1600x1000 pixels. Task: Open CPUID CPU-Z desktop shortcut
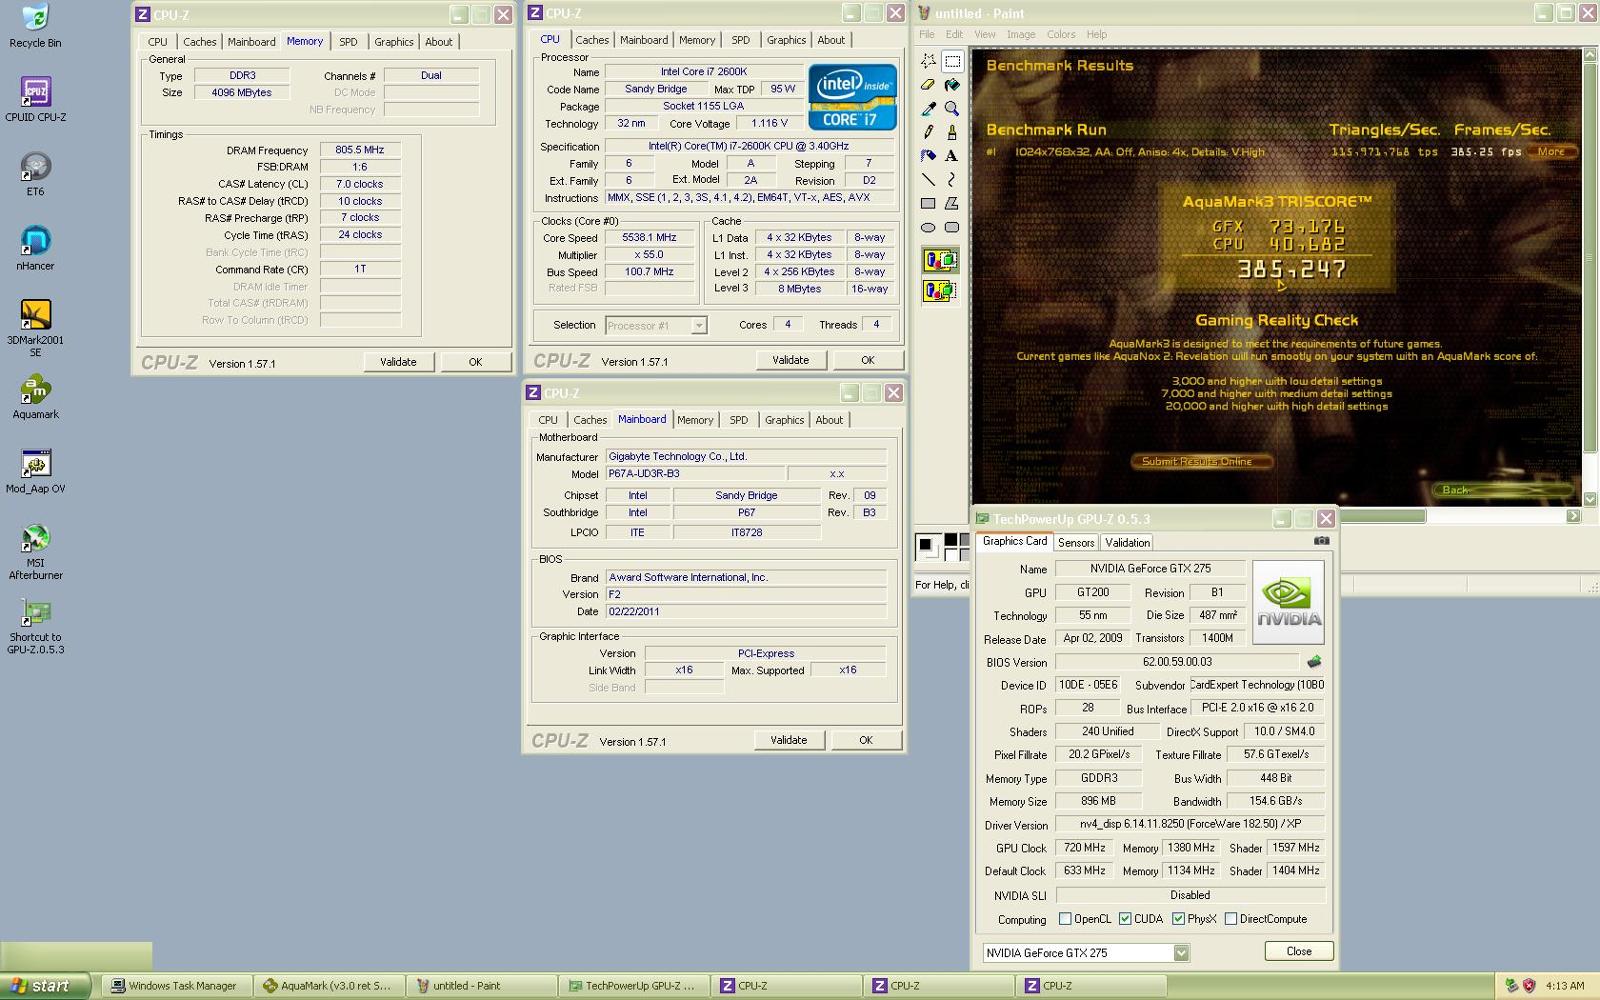coord(36,100)
